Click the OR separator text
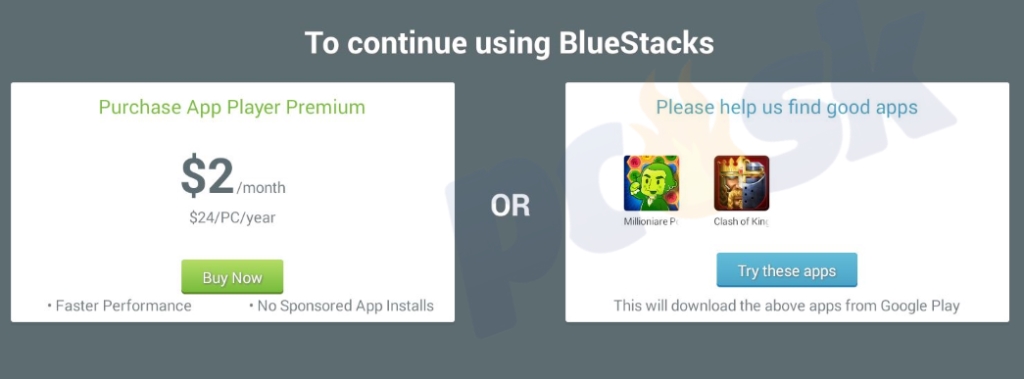The width and height of the screenshot is (1024, 379). tap(510, 206)
